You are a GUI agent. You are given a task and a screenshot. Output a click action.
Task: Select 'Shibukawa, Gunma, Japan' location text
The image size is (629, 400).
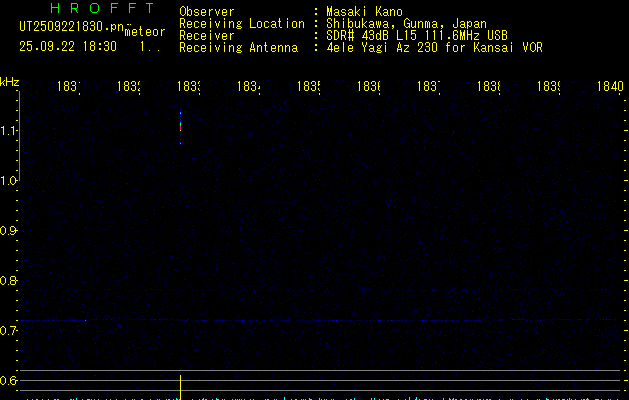406,24
